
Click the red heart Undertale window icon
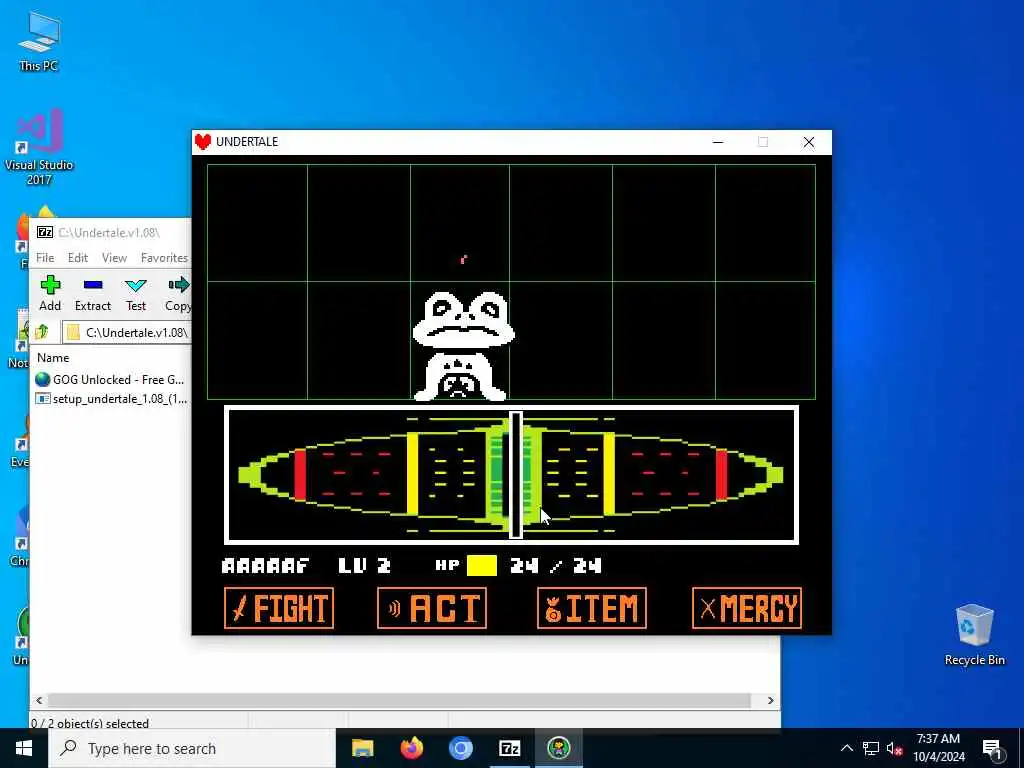click(203, 142)
